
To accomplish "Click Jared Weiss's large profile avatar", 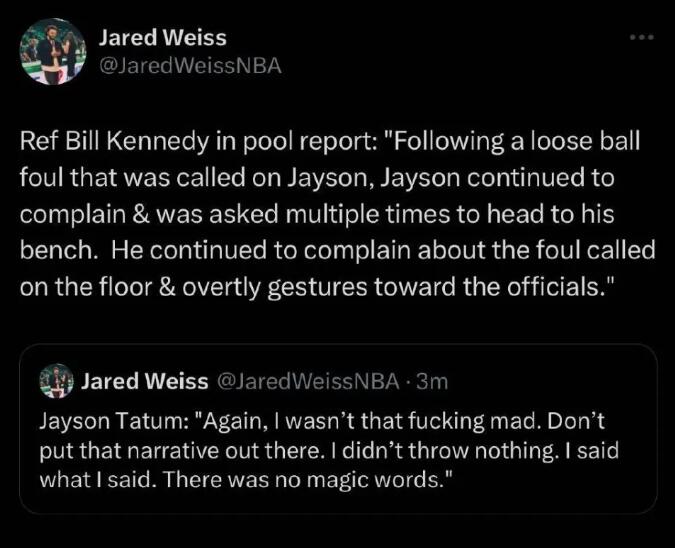I will pos(52,52).
